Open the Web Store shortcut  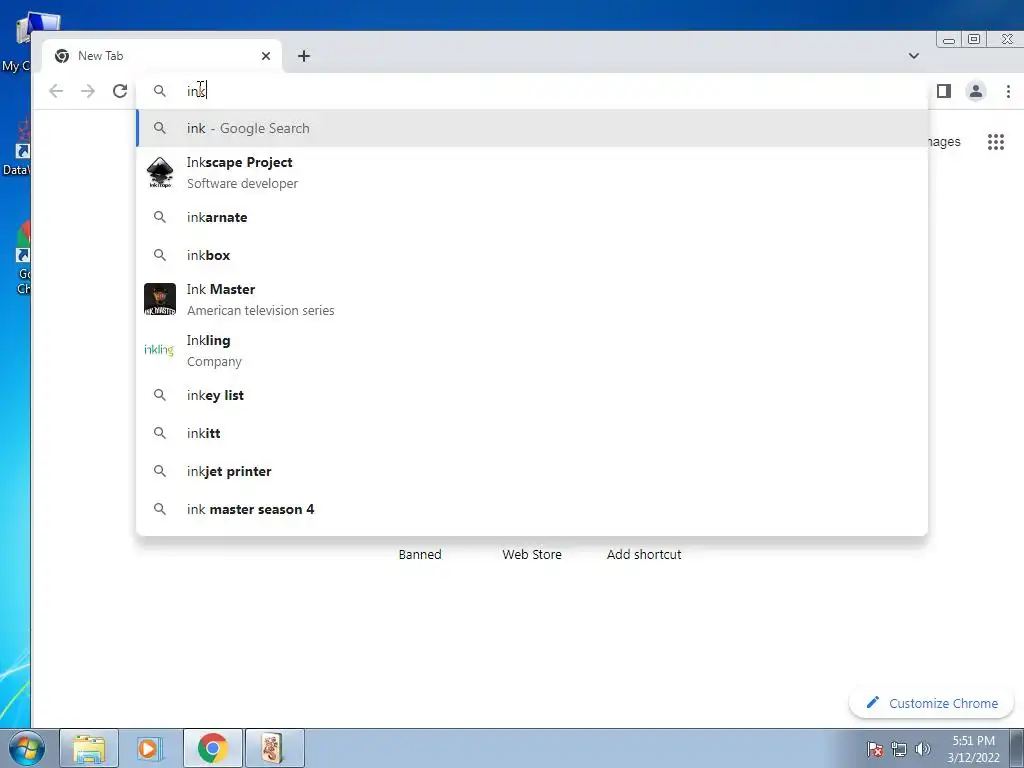pos(532,554)
